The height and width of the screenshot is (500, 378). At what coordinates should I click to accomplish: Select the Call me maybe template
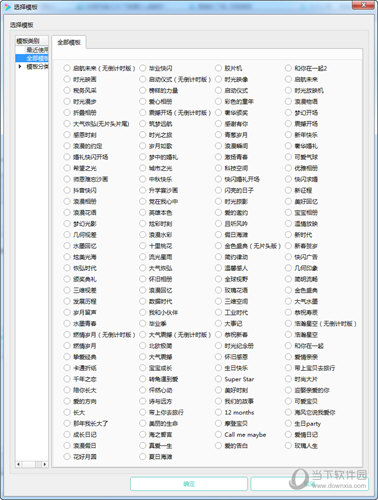click(x=218, y=435)
